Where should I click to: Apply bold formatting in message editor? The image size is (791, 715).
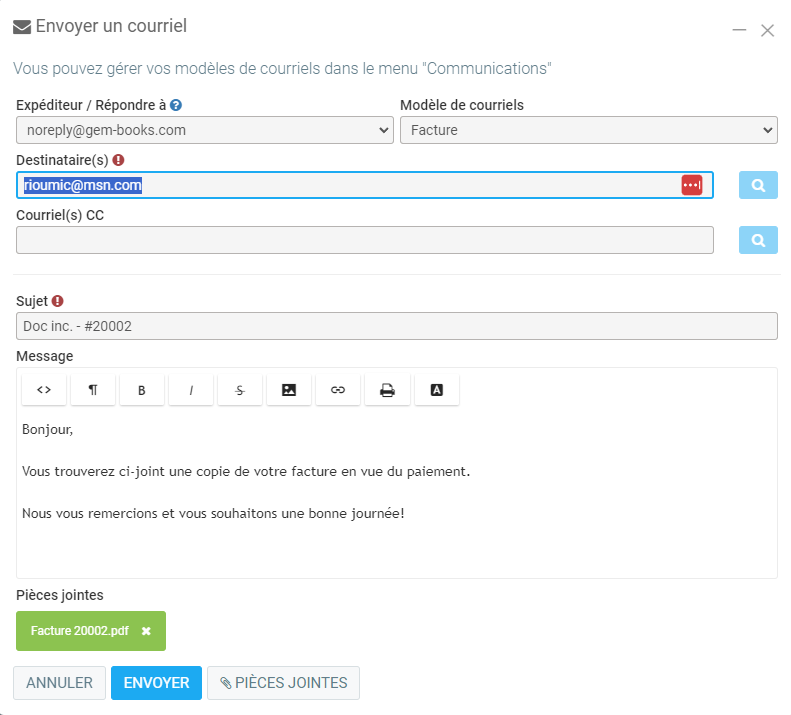142,390
